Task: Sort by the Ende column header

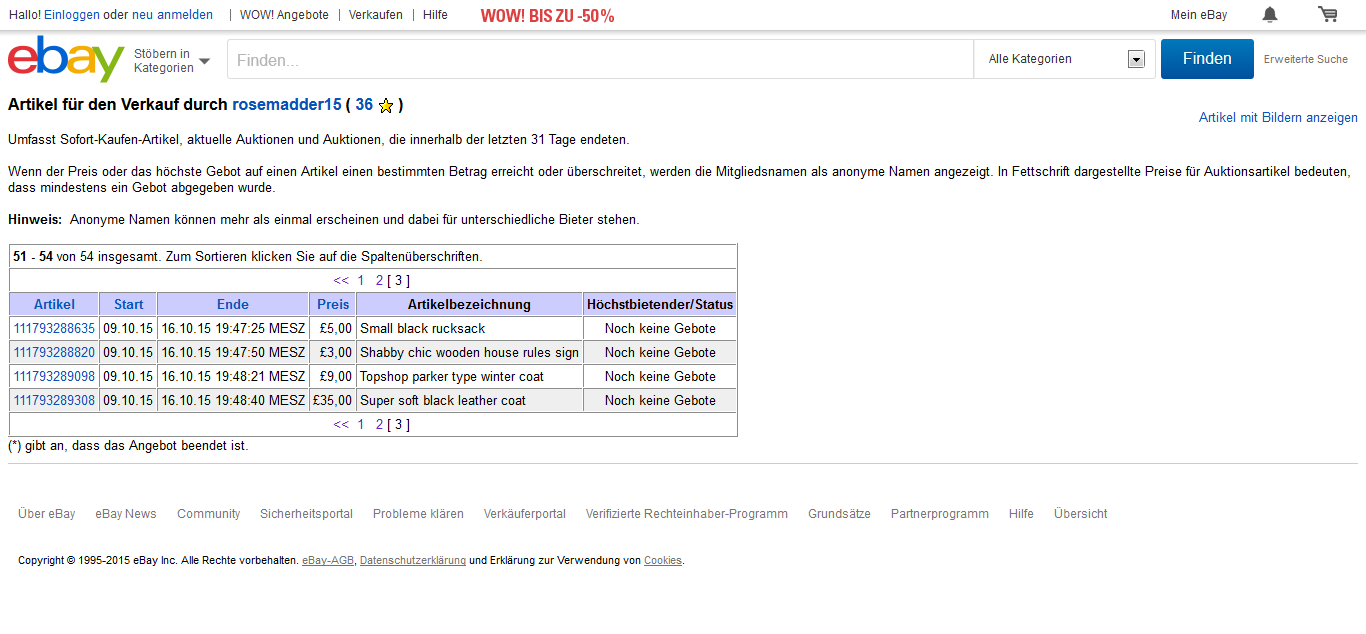Action: coord(233,304)
